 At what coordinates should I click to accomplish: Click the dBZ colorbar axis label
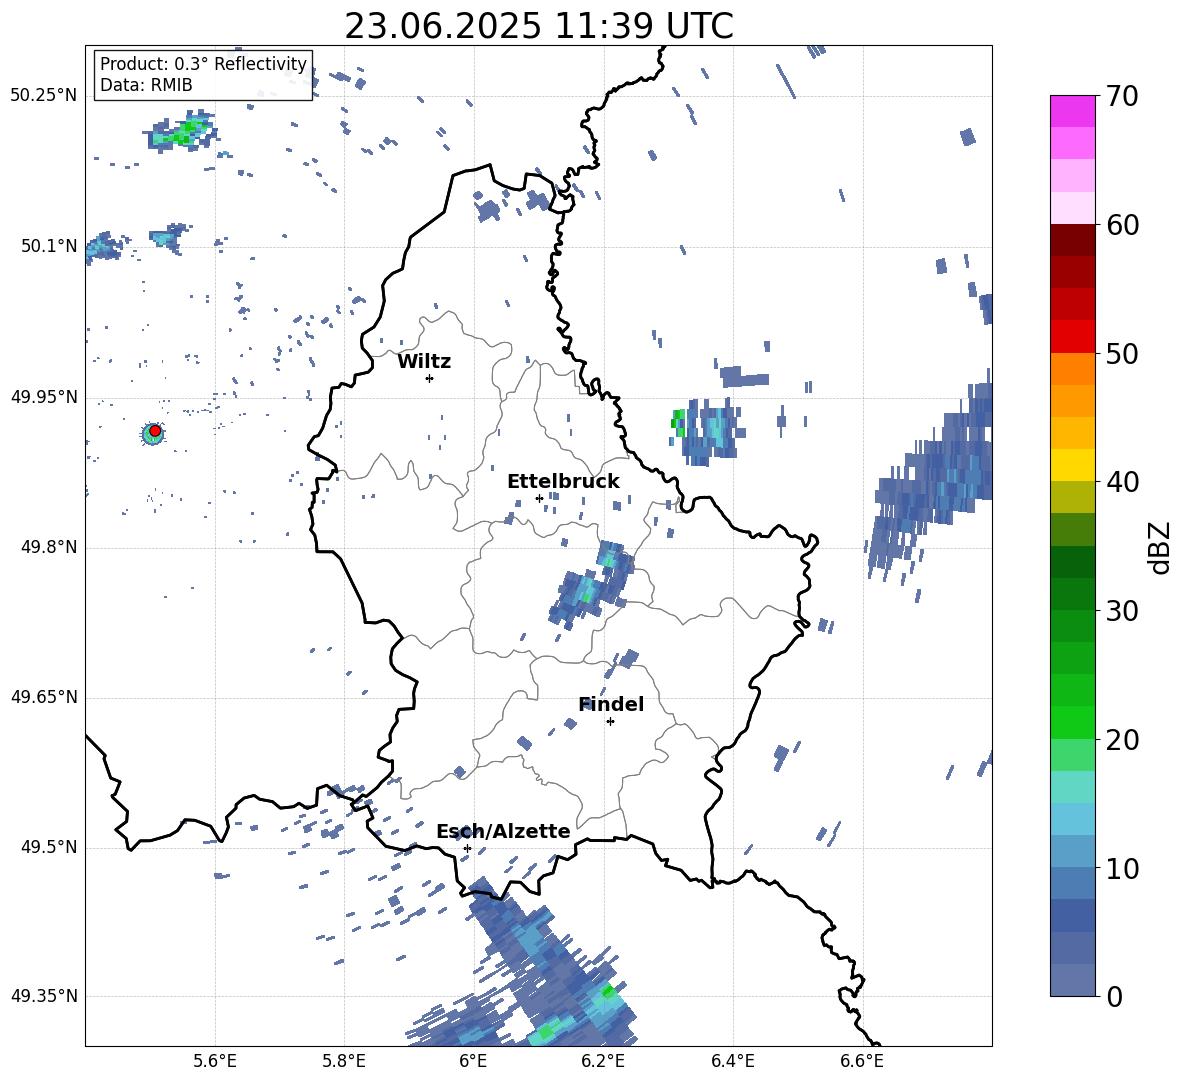click(1161, 547)
